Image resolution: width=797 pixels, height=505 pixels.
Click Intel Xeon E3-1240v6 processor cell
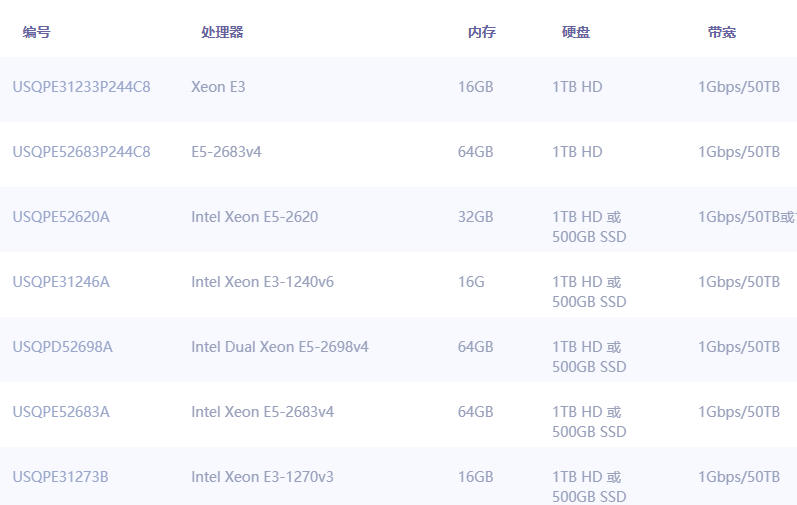(x=262, y=282)
